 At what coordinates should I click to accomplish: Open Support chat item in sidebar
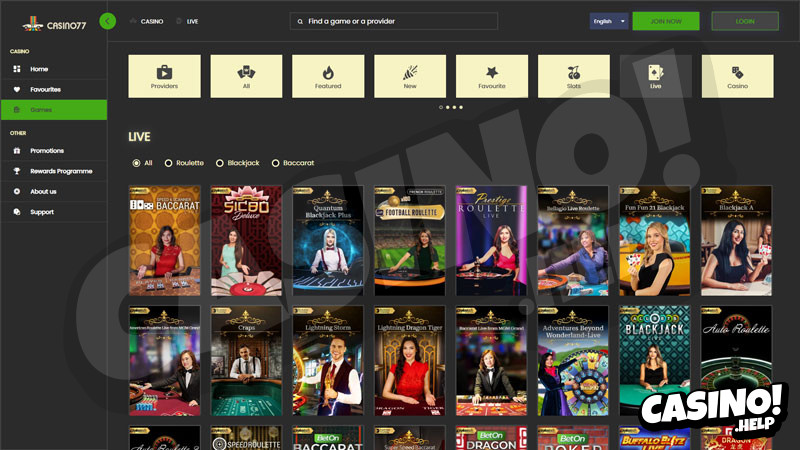(54, 212)
